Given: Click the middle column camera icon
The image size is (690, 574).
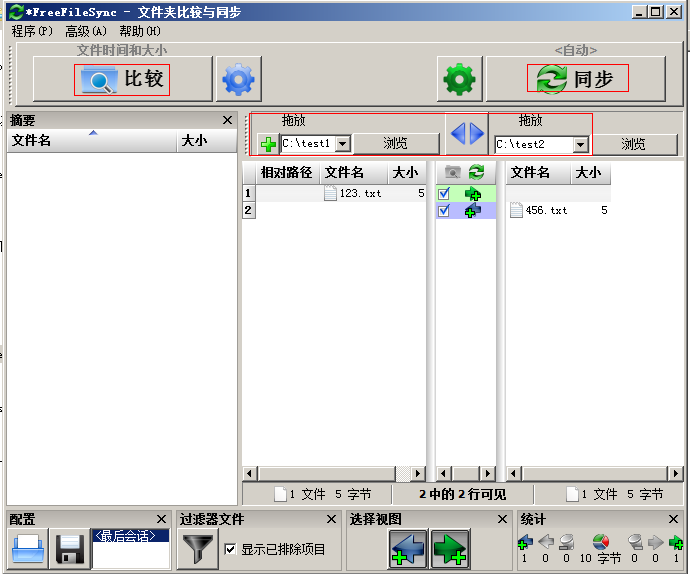Looking at the screenshot, I should (x=452, y=172).
